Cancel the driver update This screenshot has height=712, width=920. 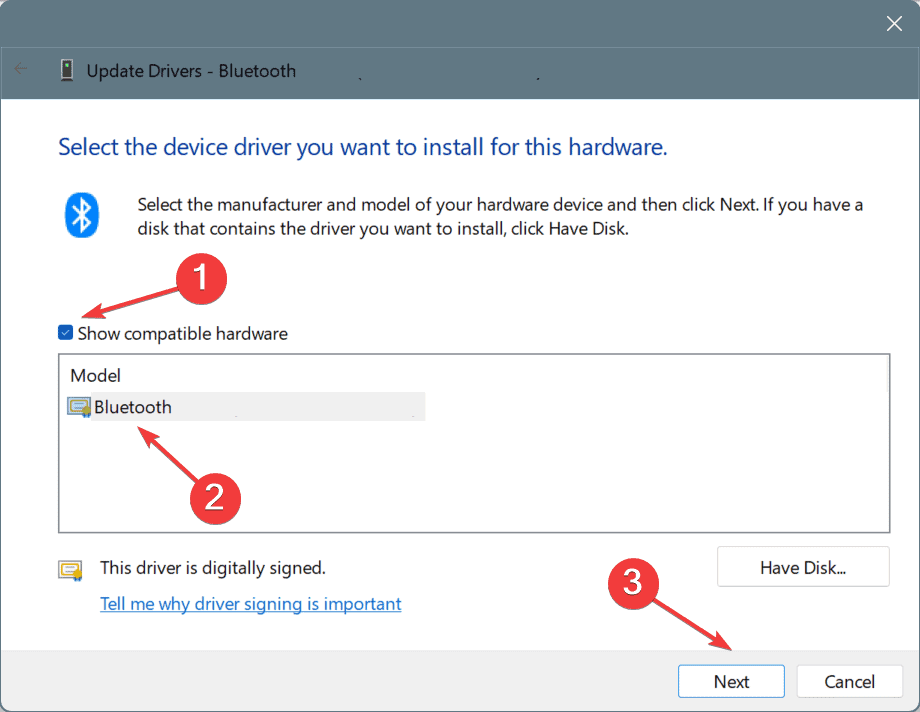(x=850, y=681)
